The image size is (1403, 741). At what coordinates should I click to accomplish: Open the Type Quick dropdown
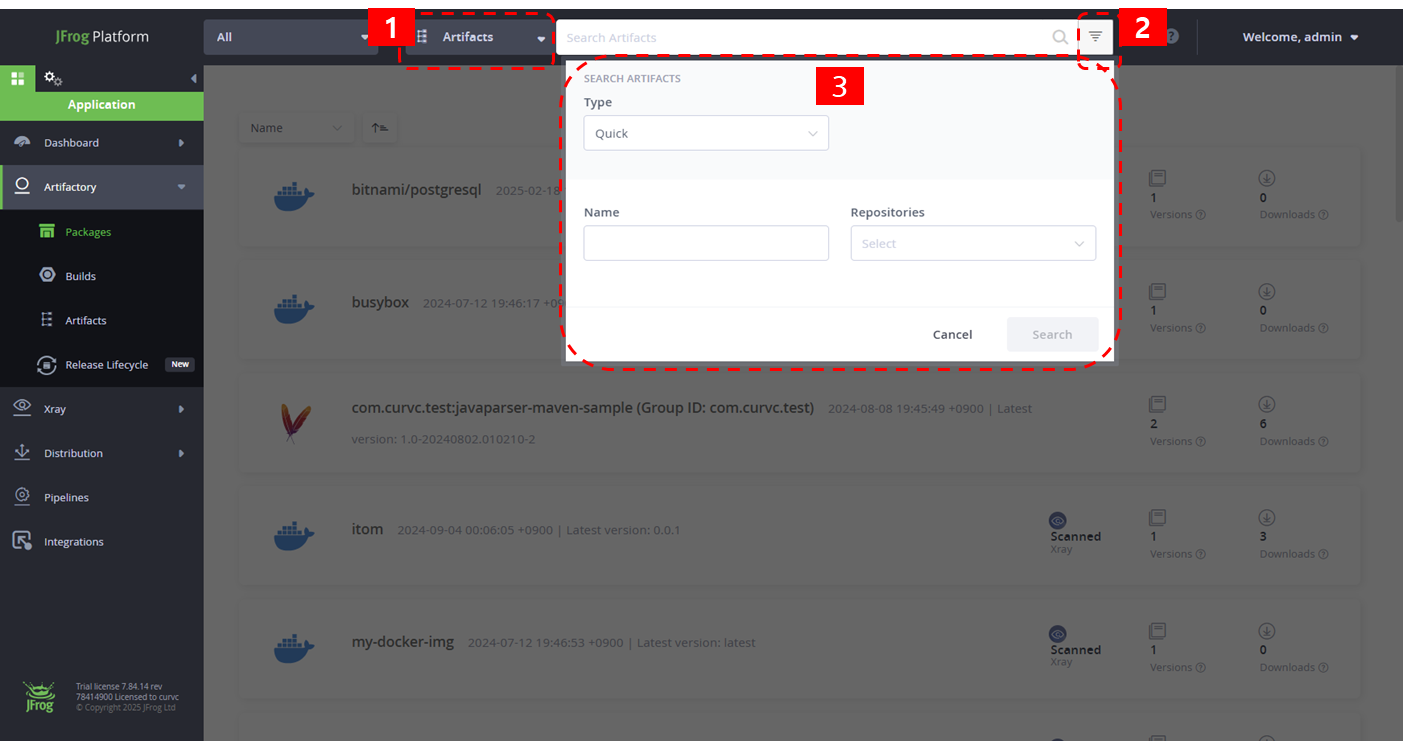click(x=706, y=133)
